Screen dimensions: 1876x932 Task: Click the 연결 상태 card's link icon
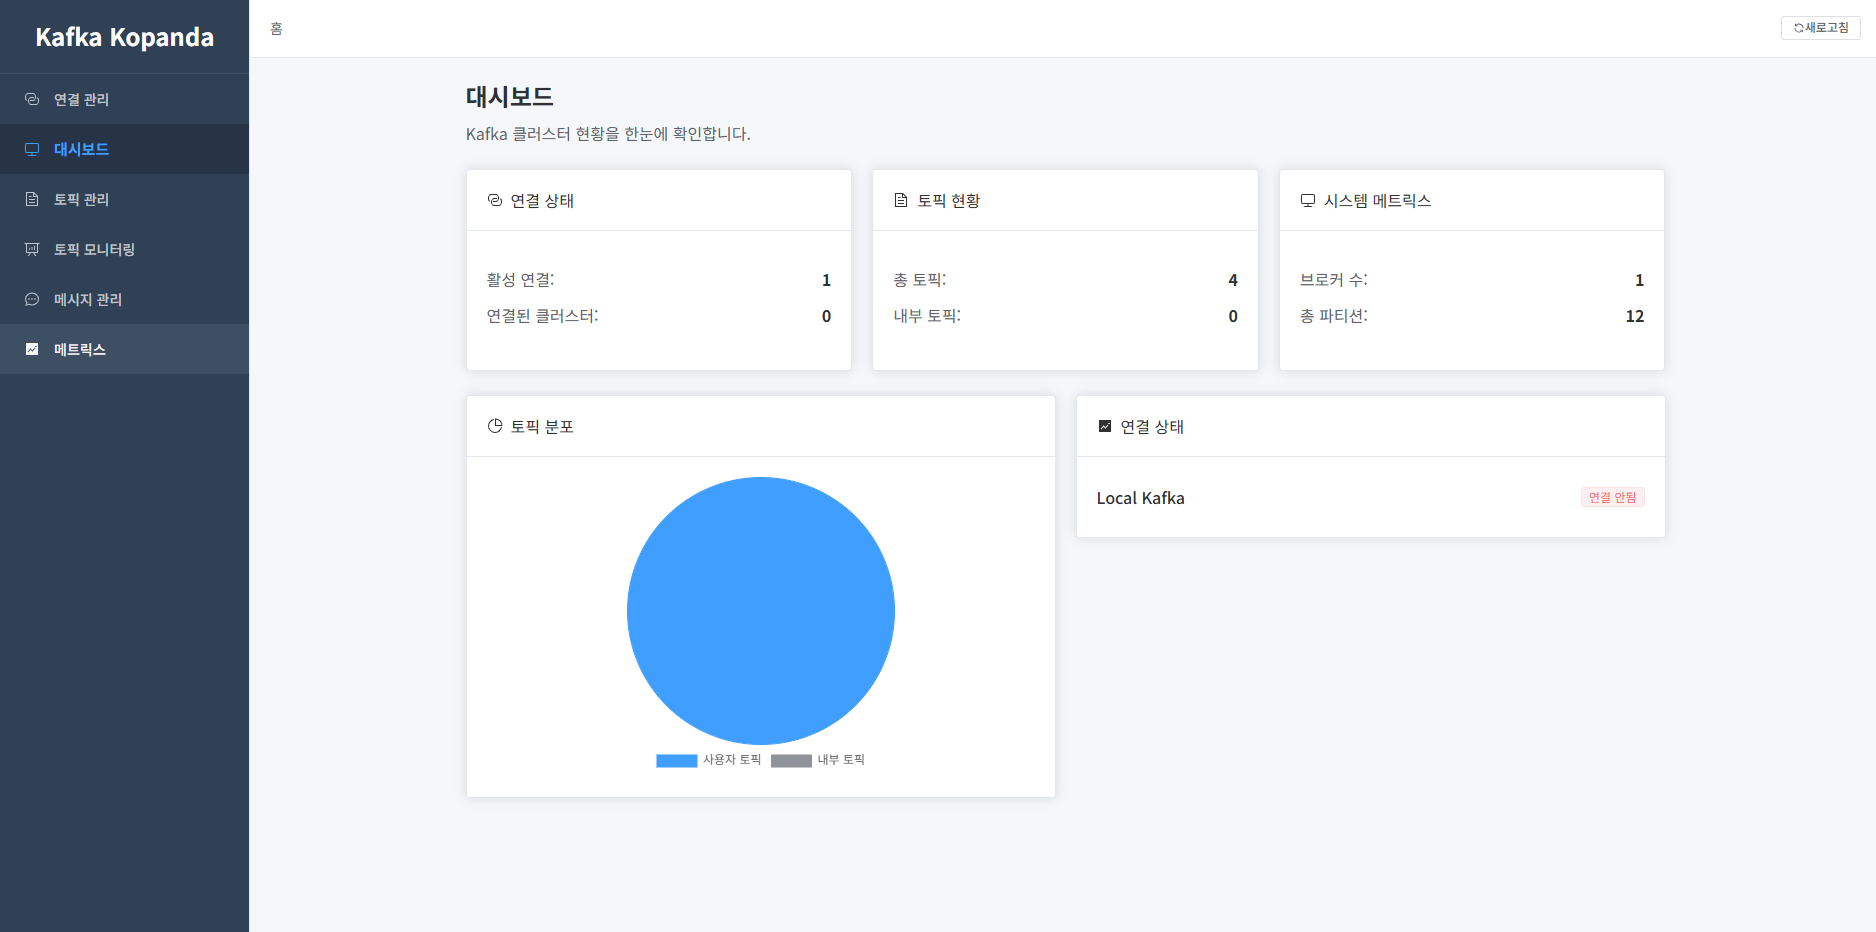(494, 200)
